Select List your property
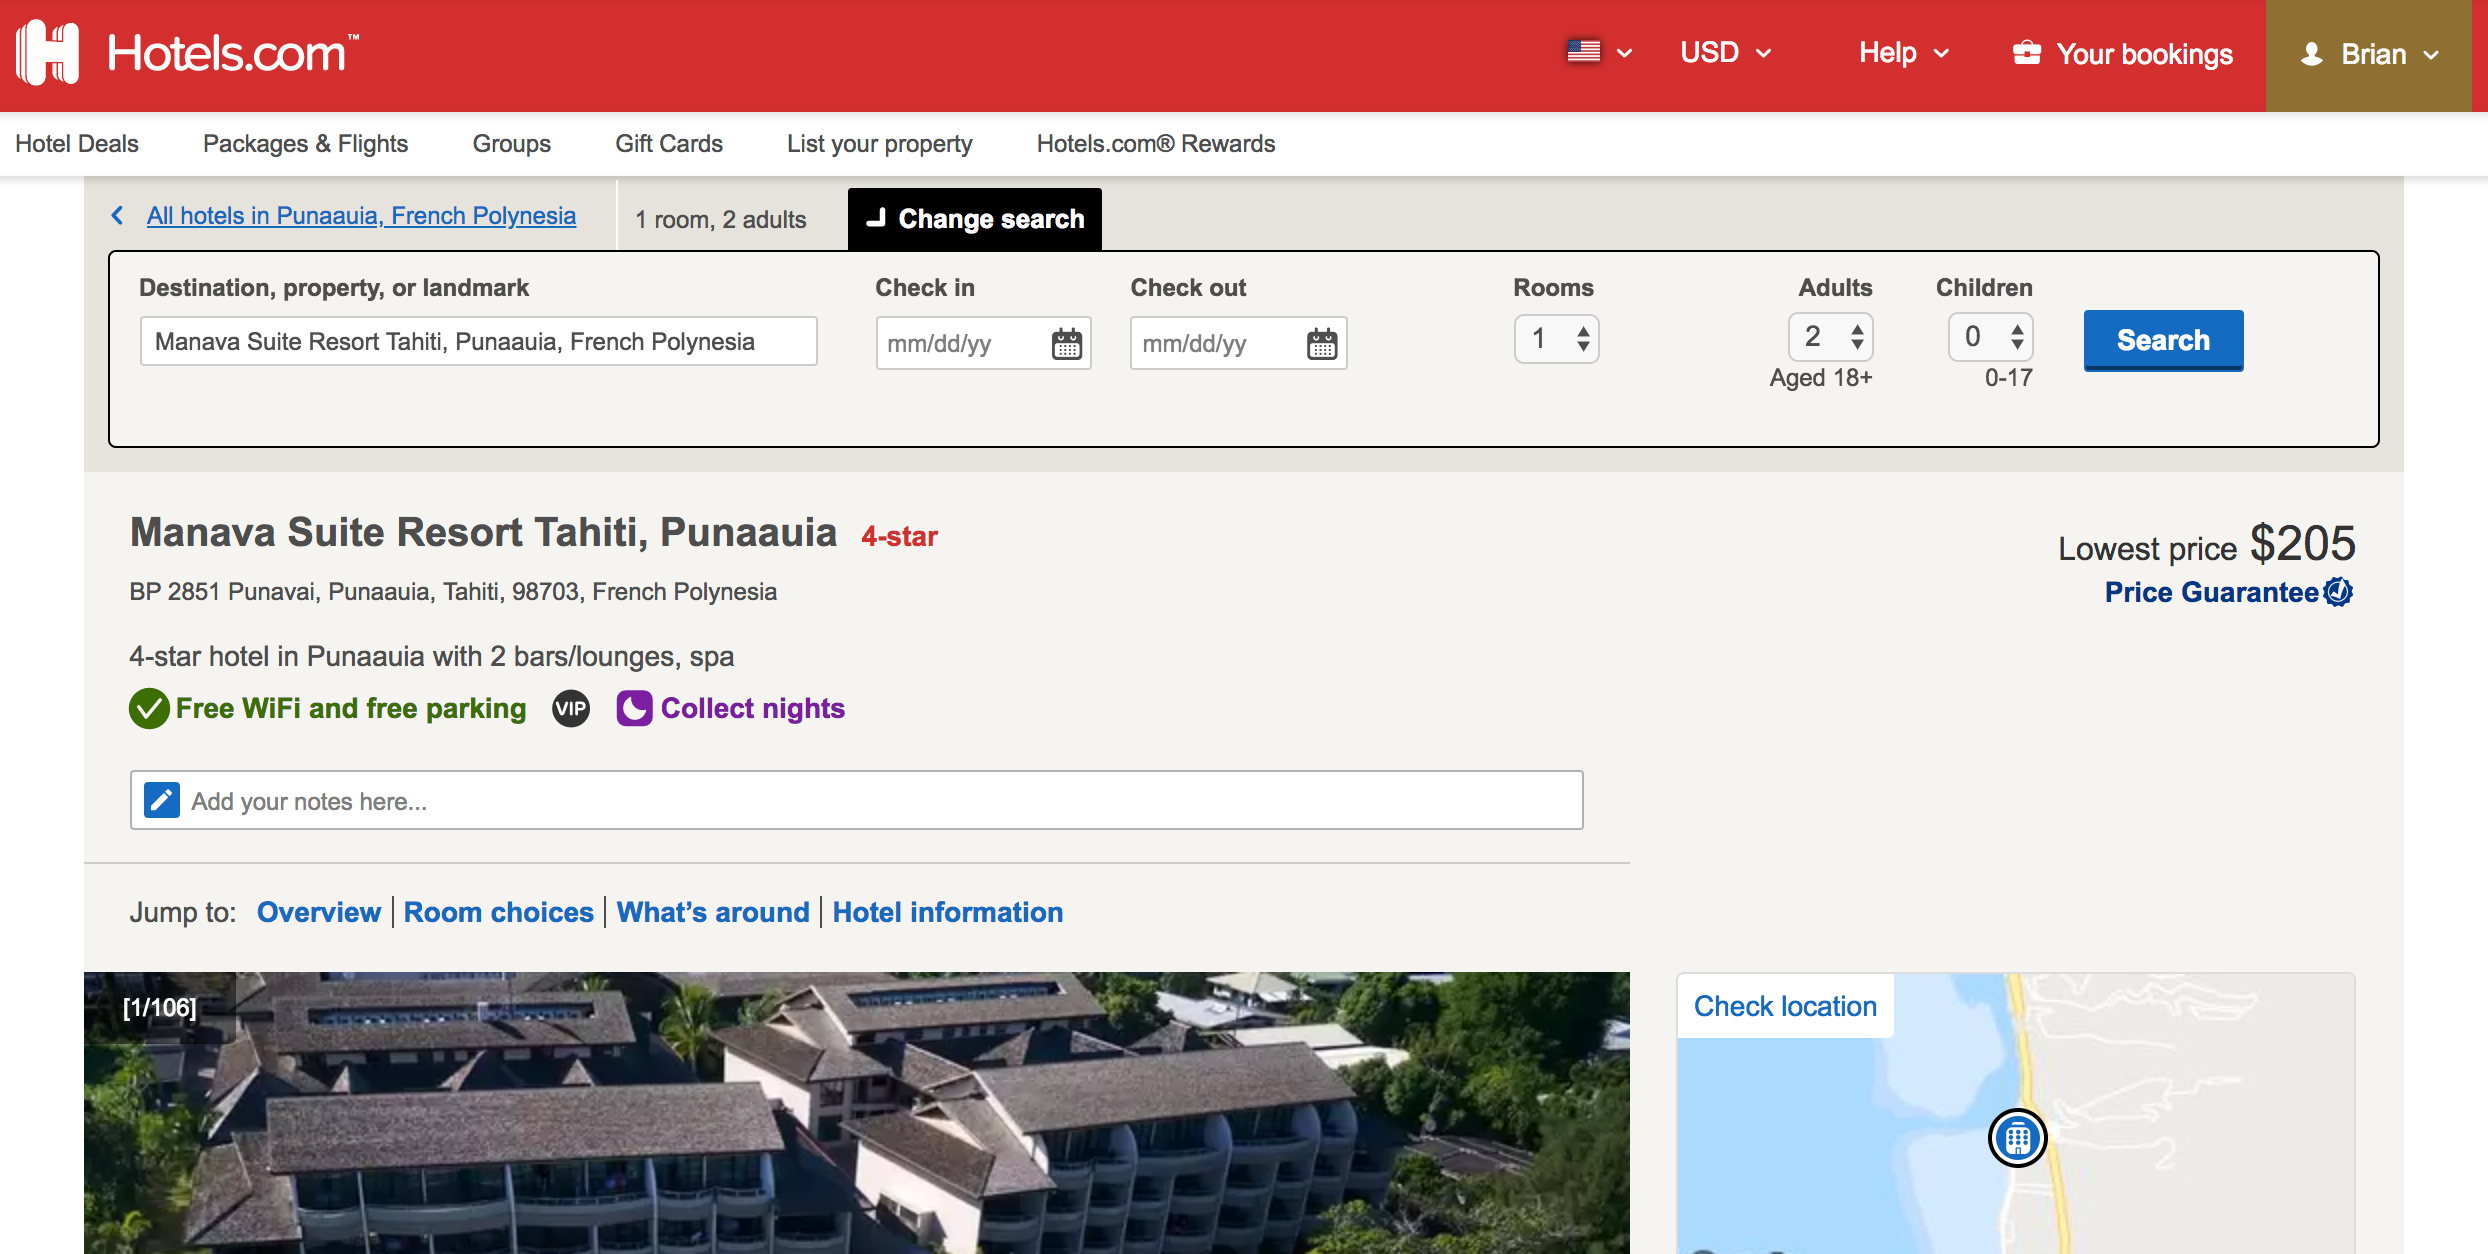 879,144
